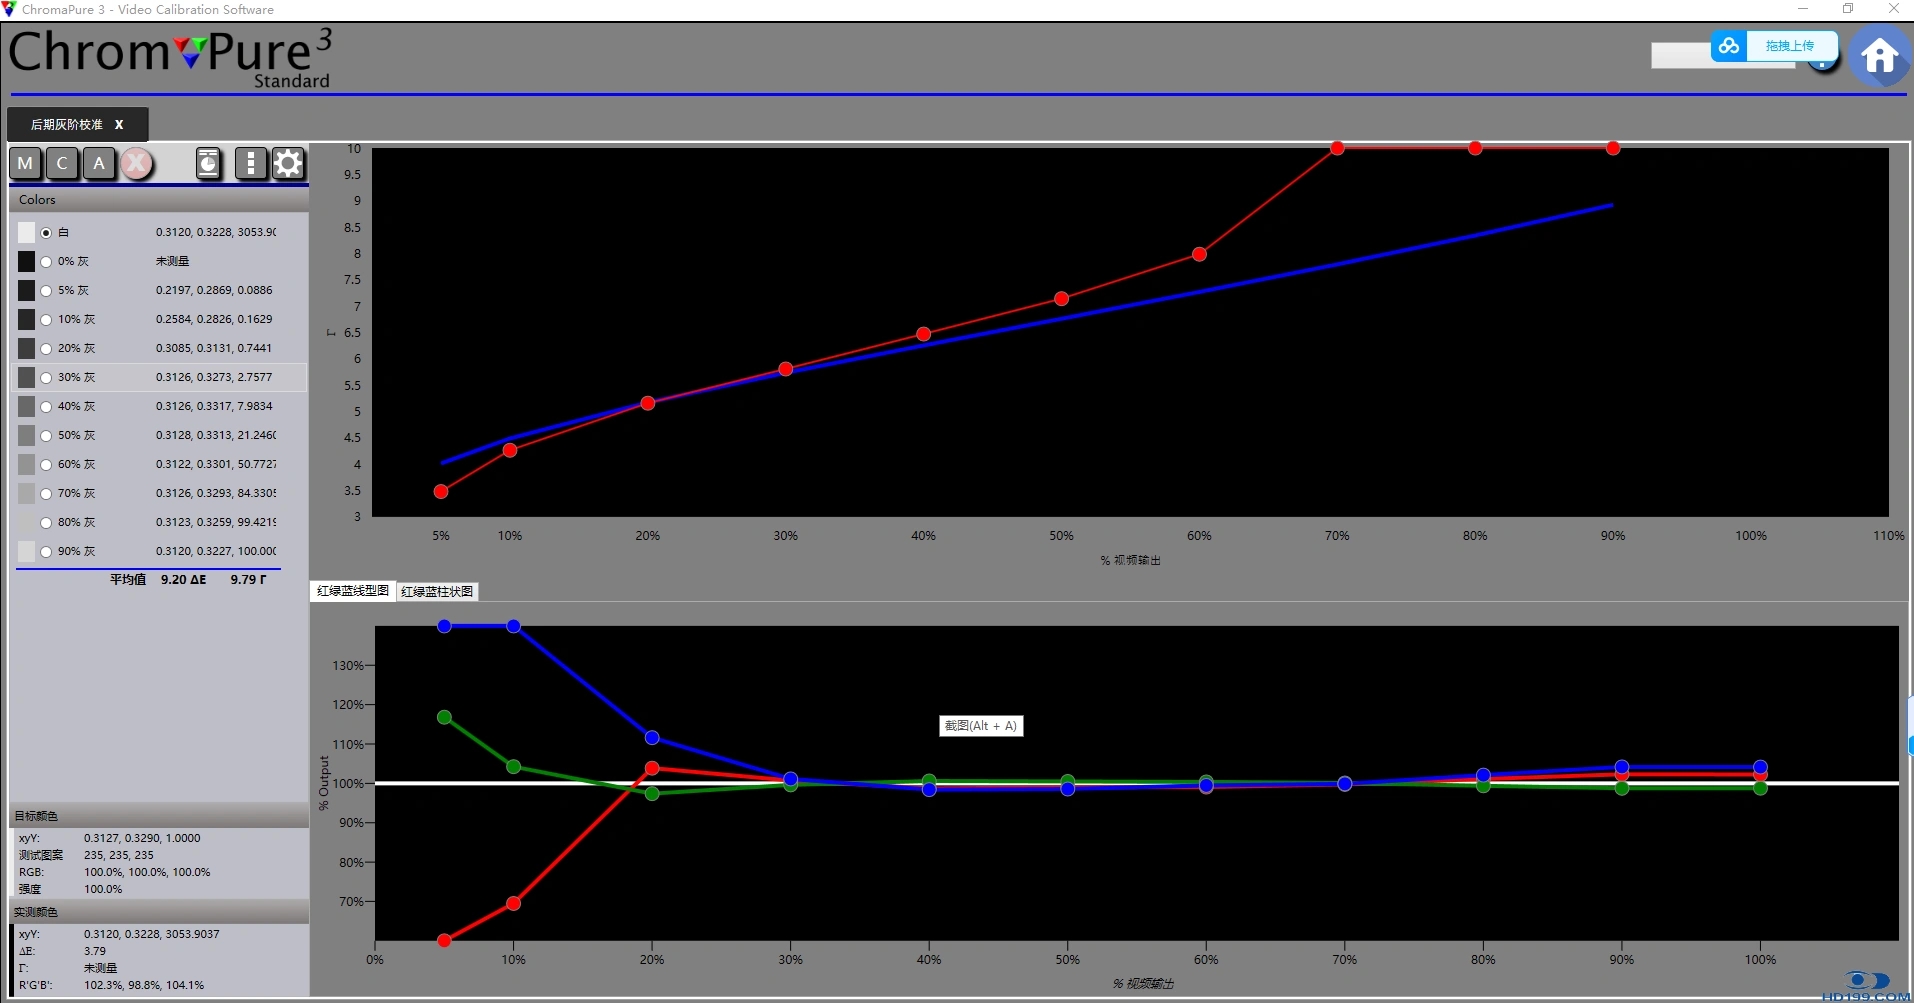Select the 后期灰阶校准 tab
Viewport: 1914px width, 1003px height.
coord(67,125)
